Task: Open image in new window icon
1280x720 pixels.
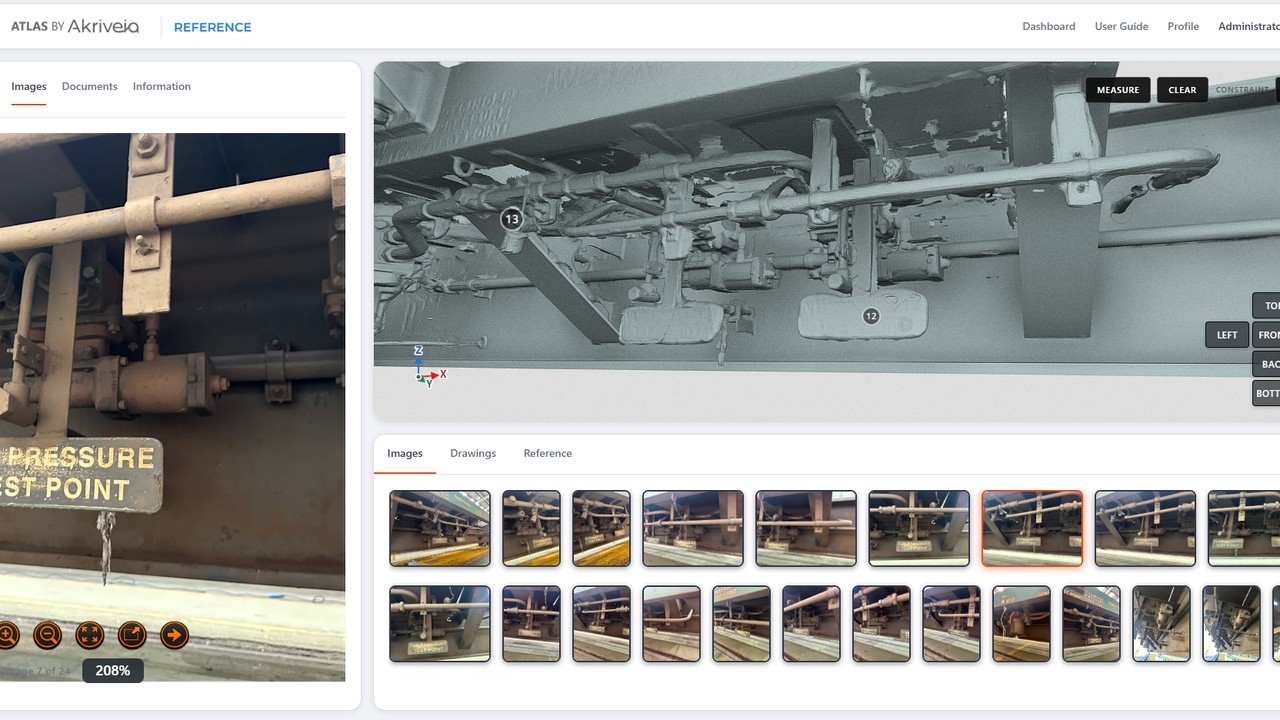Action: coord(132,634)
